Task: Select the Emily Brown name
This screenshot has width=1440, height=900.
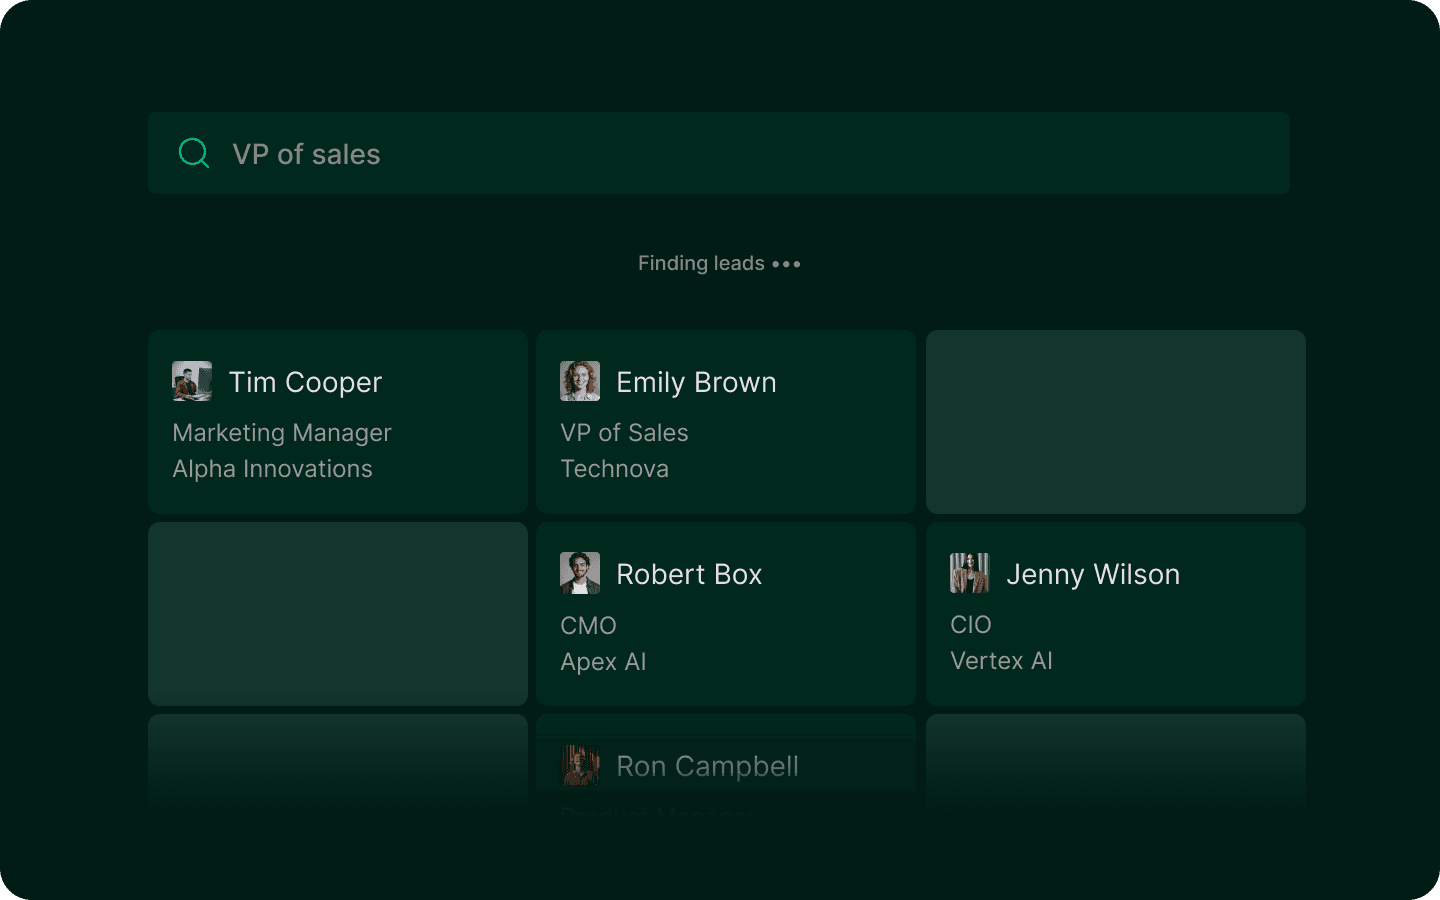Action: coord(696,382)
